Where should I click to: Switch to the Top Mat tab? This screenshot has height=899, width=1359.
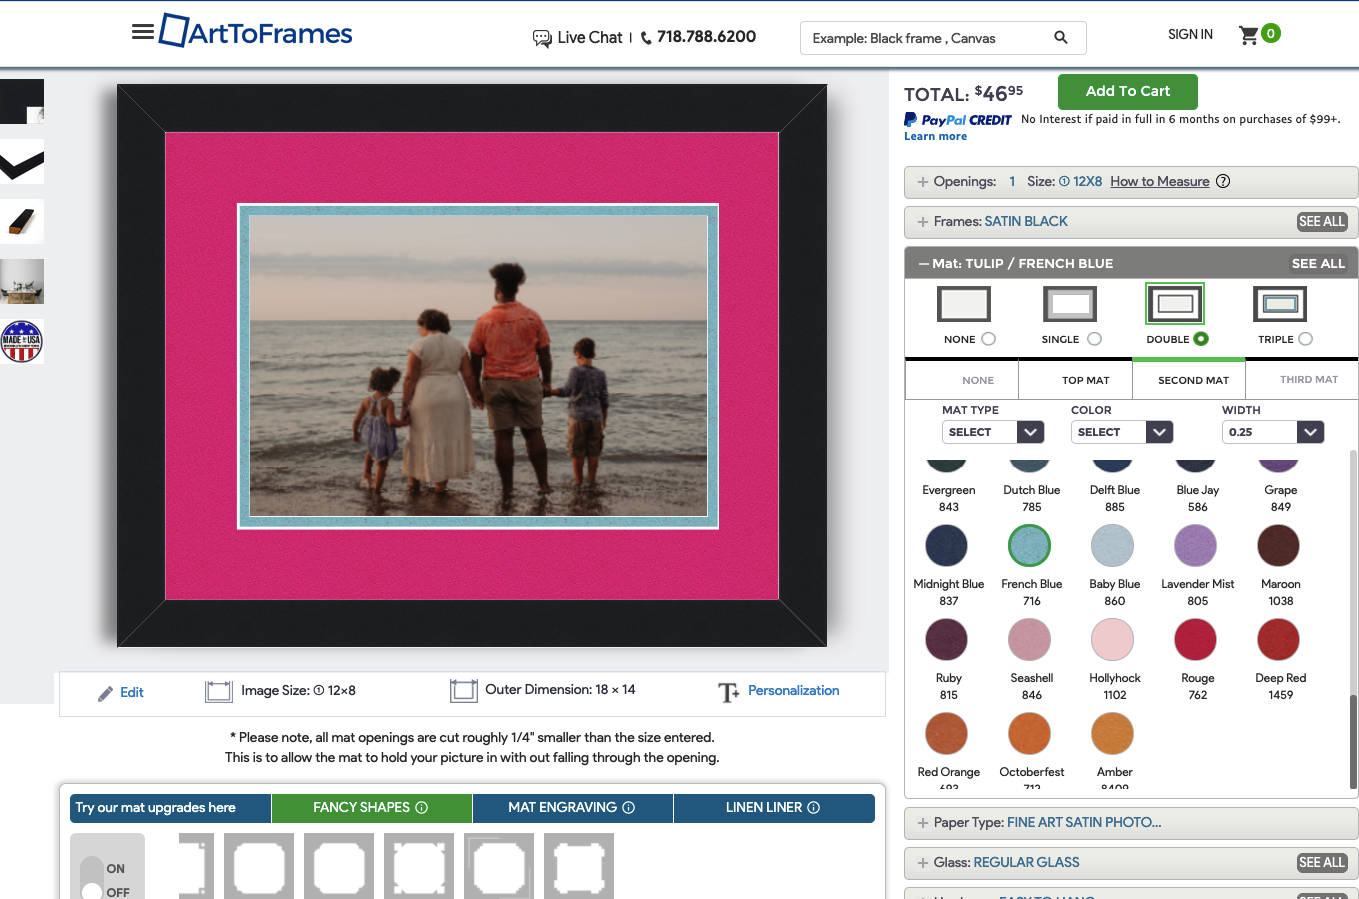click(x=1085, y=380)
